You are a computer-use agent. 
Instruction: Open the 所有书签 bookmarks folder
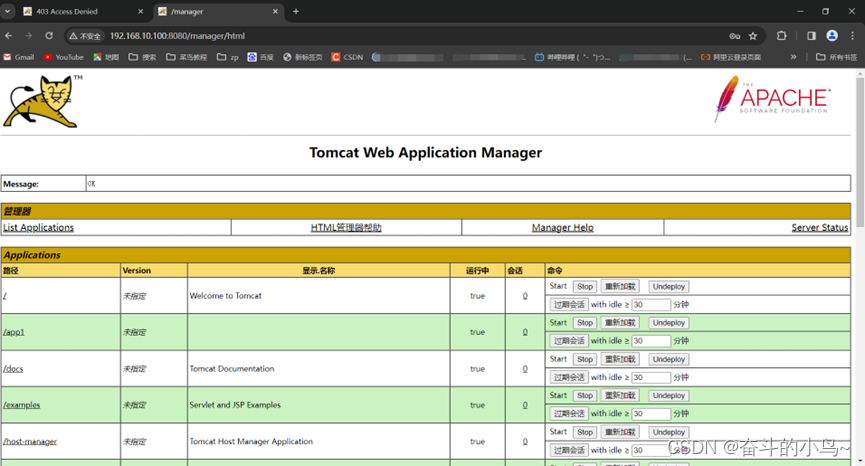point(836,57)
